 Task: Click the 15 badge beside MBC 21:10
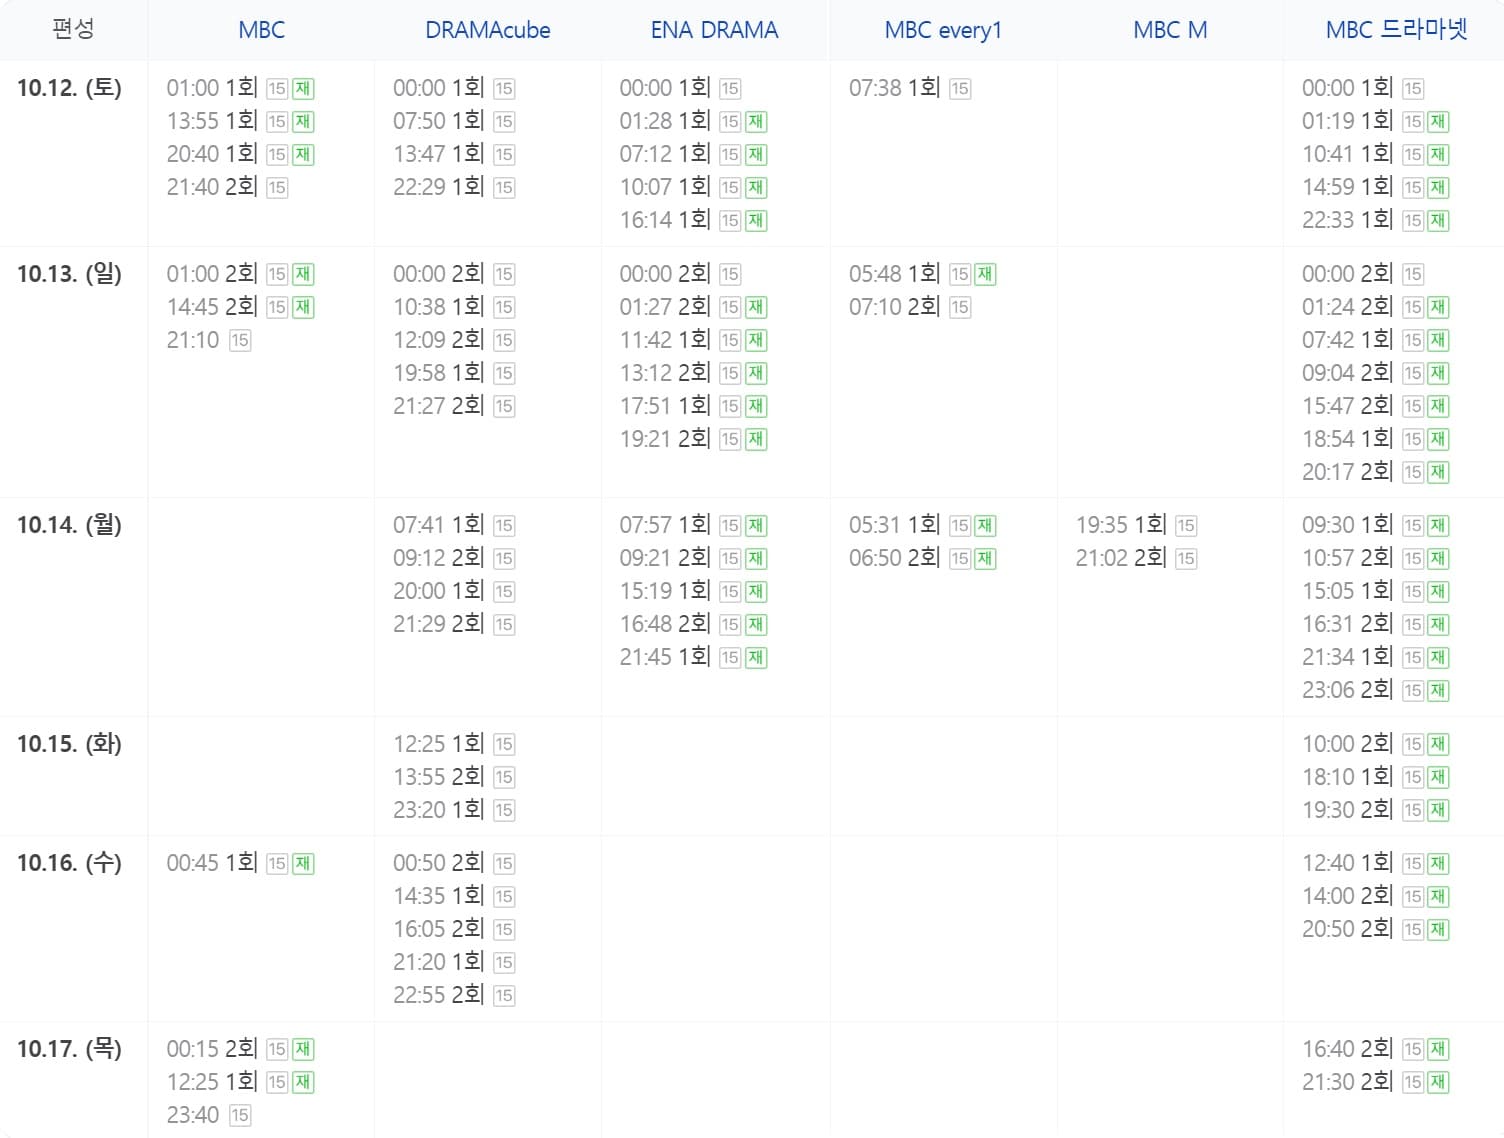tap(240, 340)
